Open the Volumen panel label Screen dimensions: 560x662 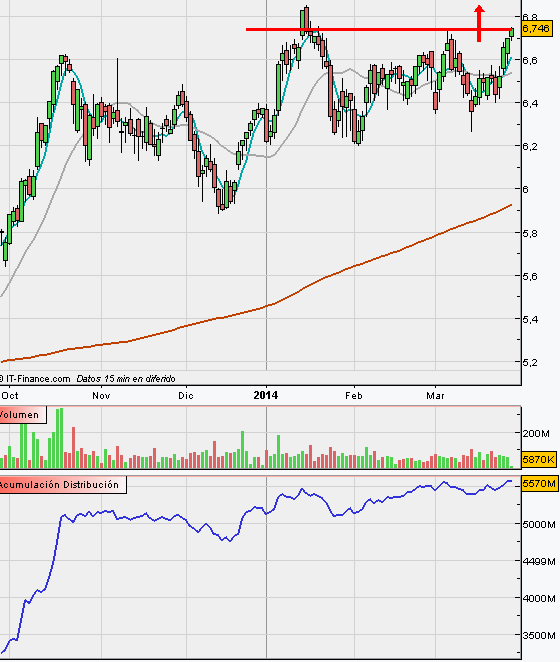(22, 415)
